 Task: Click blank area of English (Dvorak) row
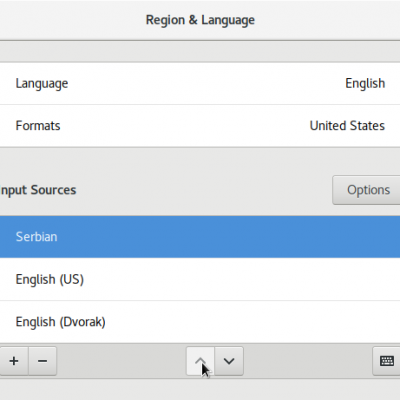coord(250,322)
